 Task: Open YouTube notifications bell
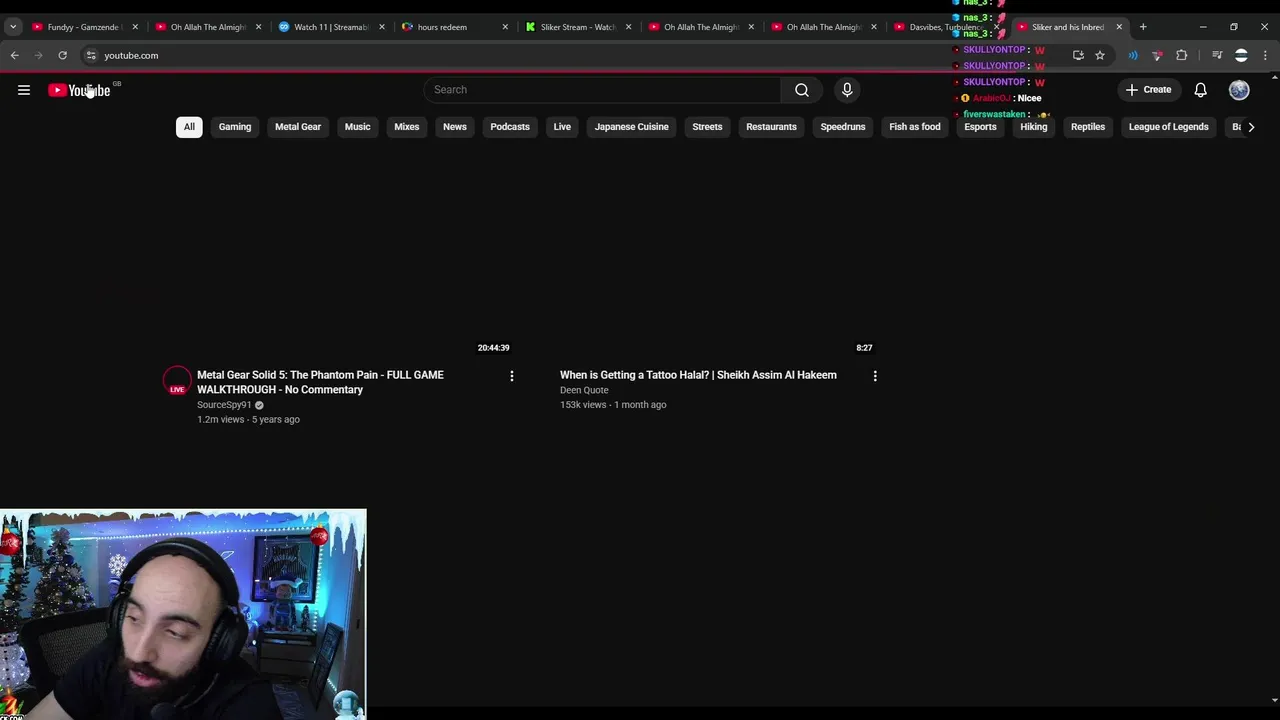pos(1200,90)
